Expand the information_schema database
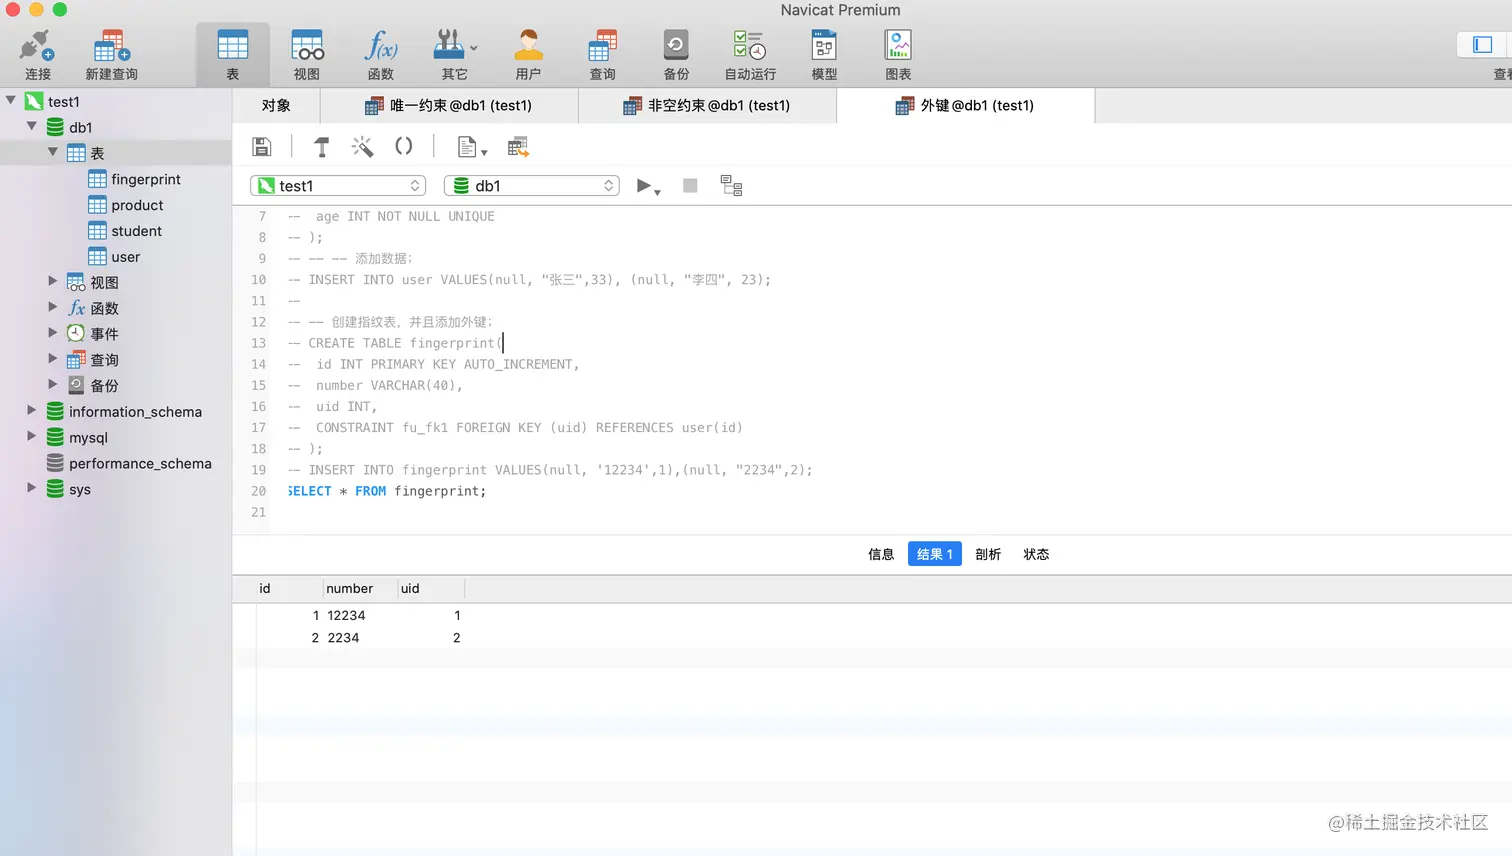This screenshot has width=1512, height=856. coord(32,411)
